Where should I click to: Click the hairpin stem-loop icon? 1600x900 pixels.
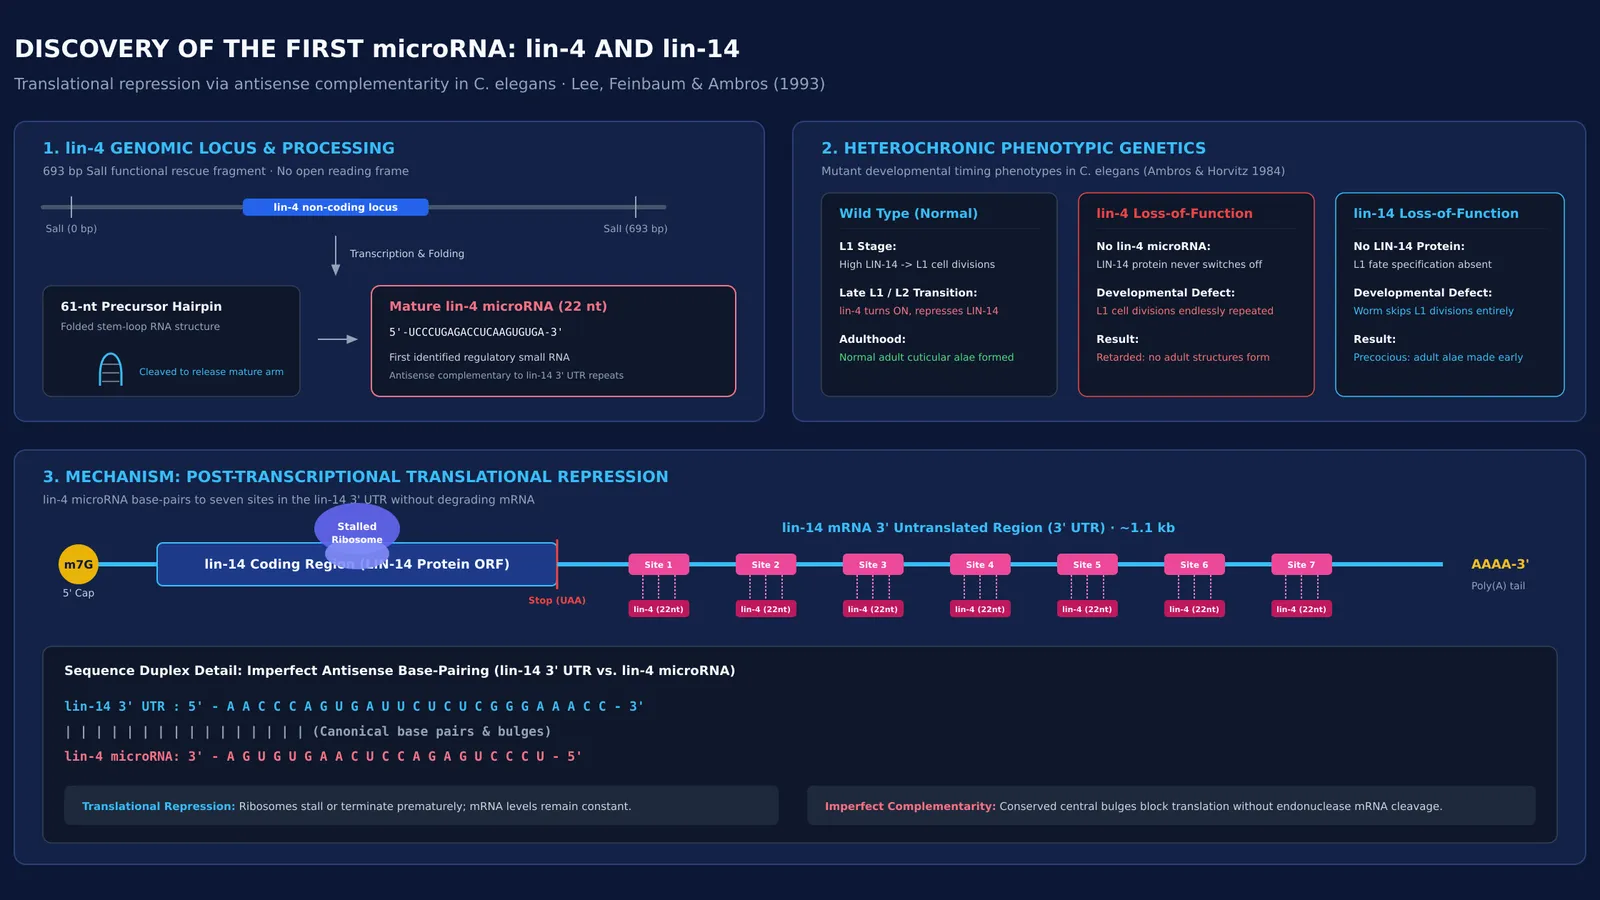click(x=111, y=369)
